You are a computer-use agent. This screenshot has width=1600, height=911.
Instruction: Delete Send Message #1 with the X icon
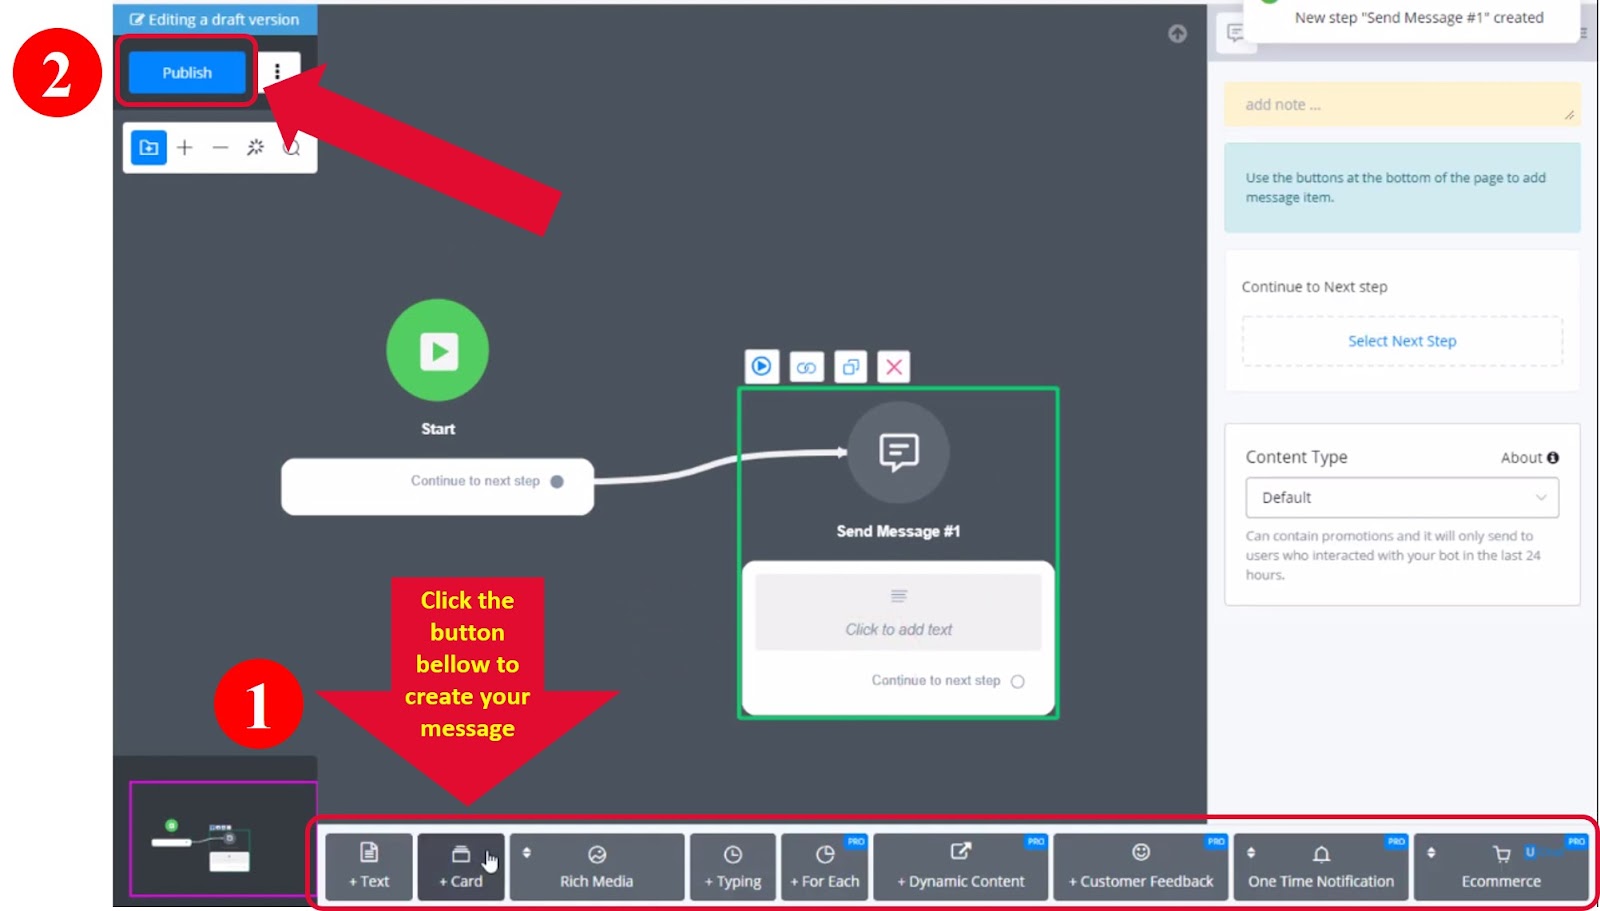pos(894,367)
